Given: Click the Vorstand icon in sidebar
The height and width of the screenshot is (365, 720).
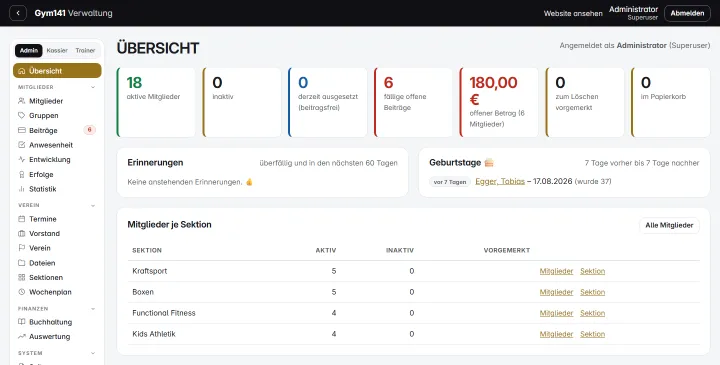Looking at the screenshot, I should (22, 234).
